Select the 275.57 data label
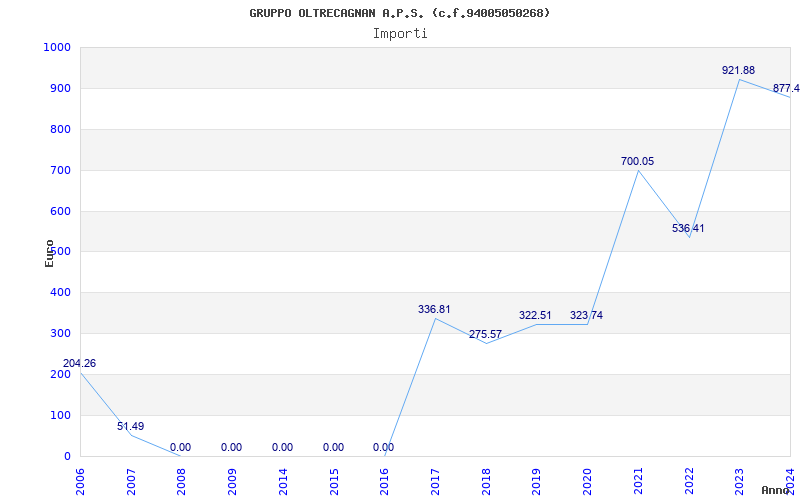The height and width of the screenshot is (500, 800). coord(486,334)
